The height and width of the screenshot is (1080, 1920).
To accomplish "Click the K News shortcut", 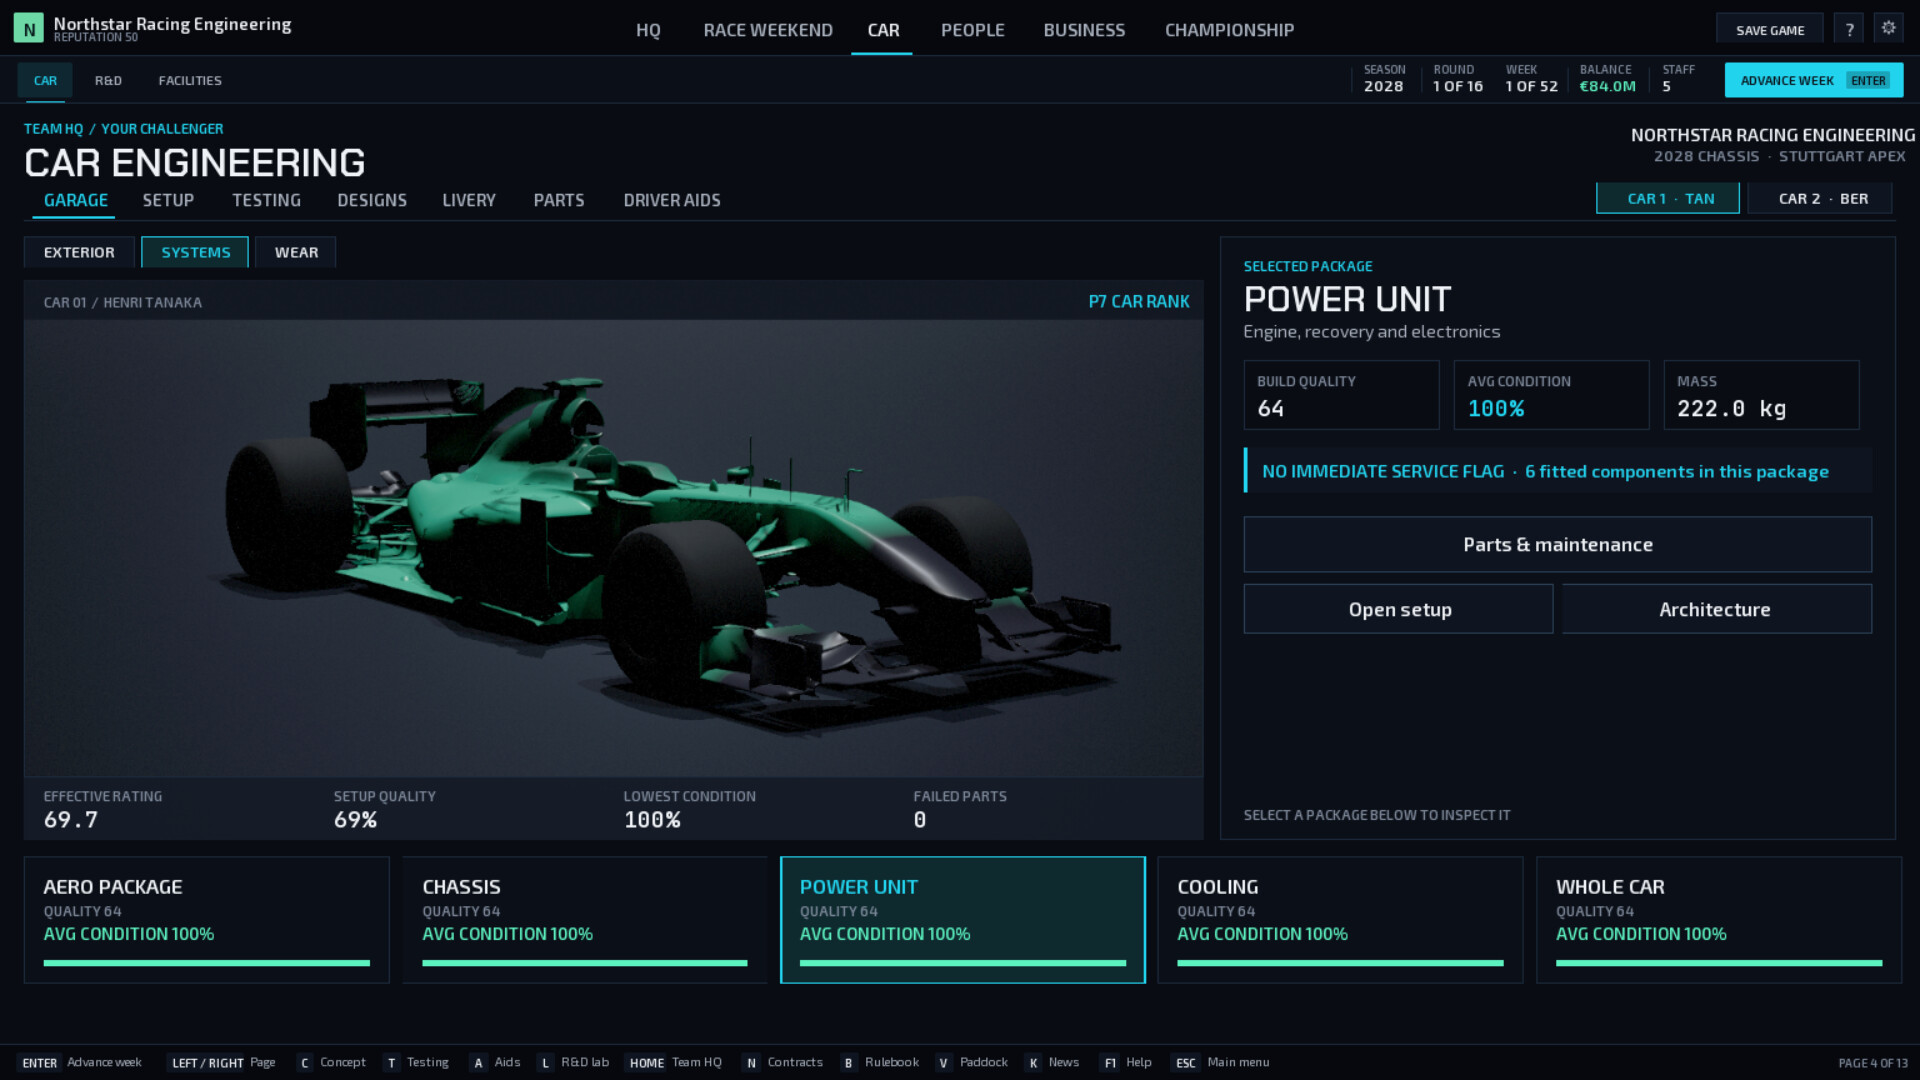I will tap(1053, 1062).
